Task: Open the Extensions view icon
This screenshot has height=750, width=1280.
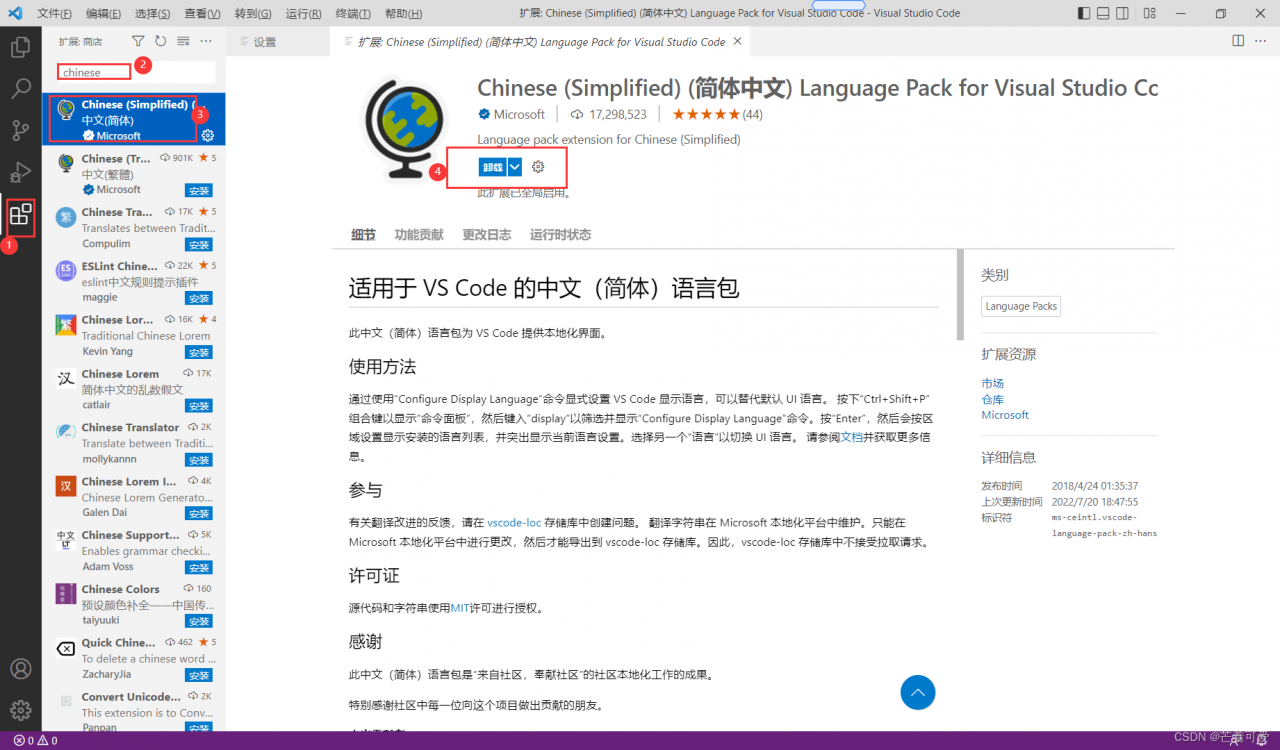Action: pos(20,214)
